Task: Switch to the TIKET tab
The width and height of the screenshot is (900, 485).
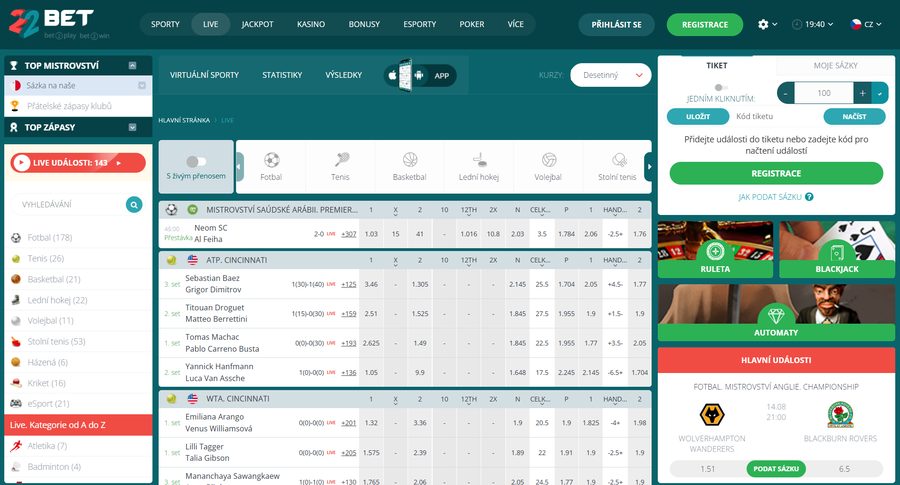Action: coord(717,65)
